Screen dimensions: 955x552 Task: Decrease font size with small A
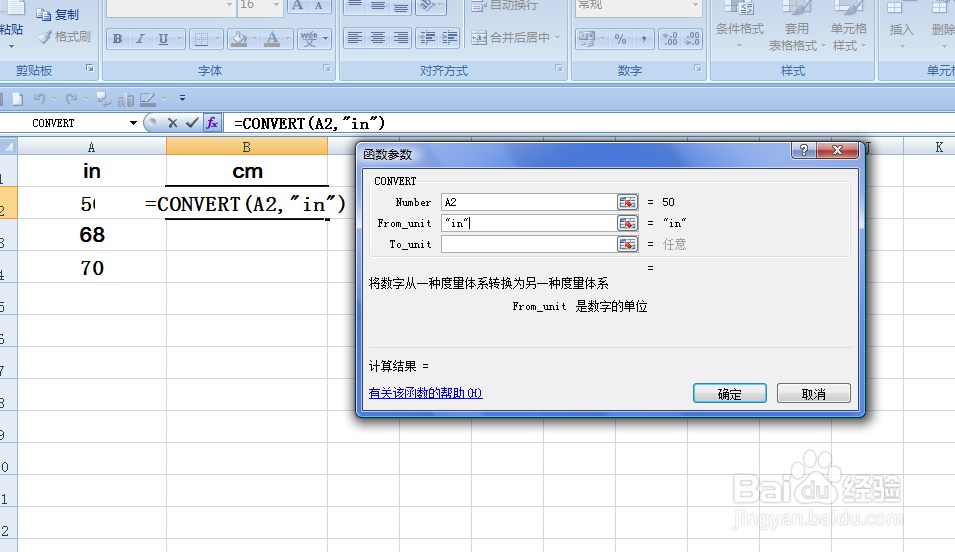(319, 5)
